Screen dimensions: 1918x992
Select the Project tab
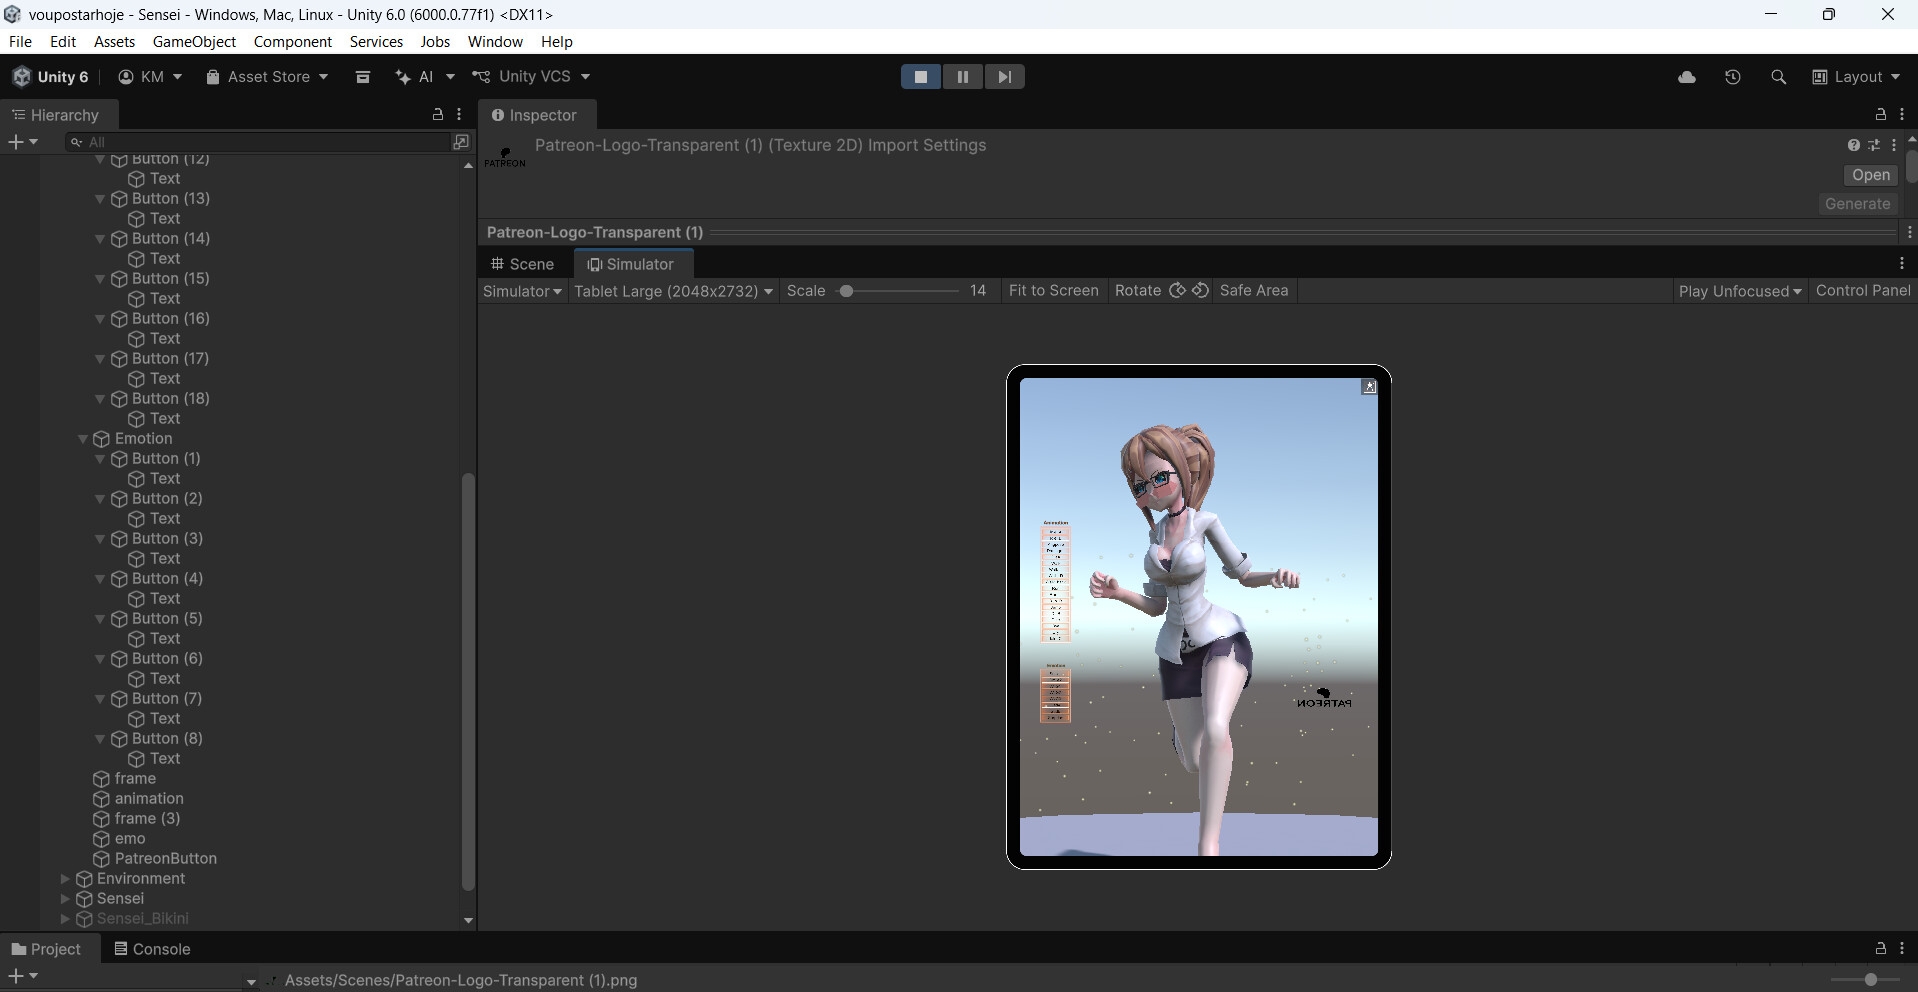46,949
